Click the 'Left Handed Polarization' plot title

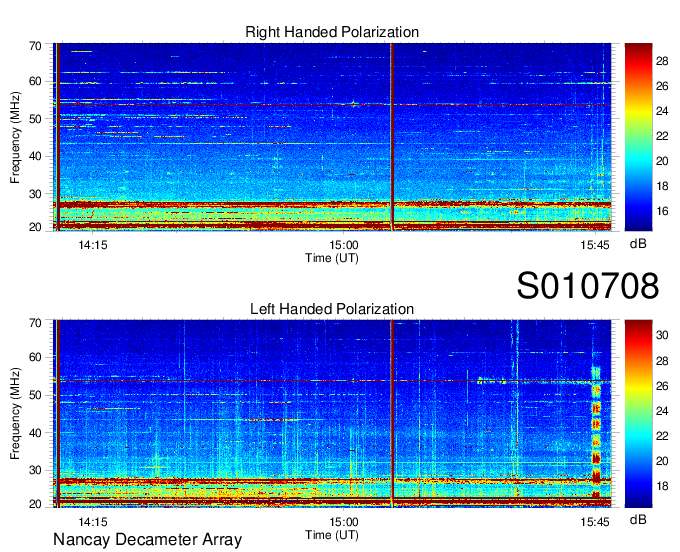coord(332,309)
